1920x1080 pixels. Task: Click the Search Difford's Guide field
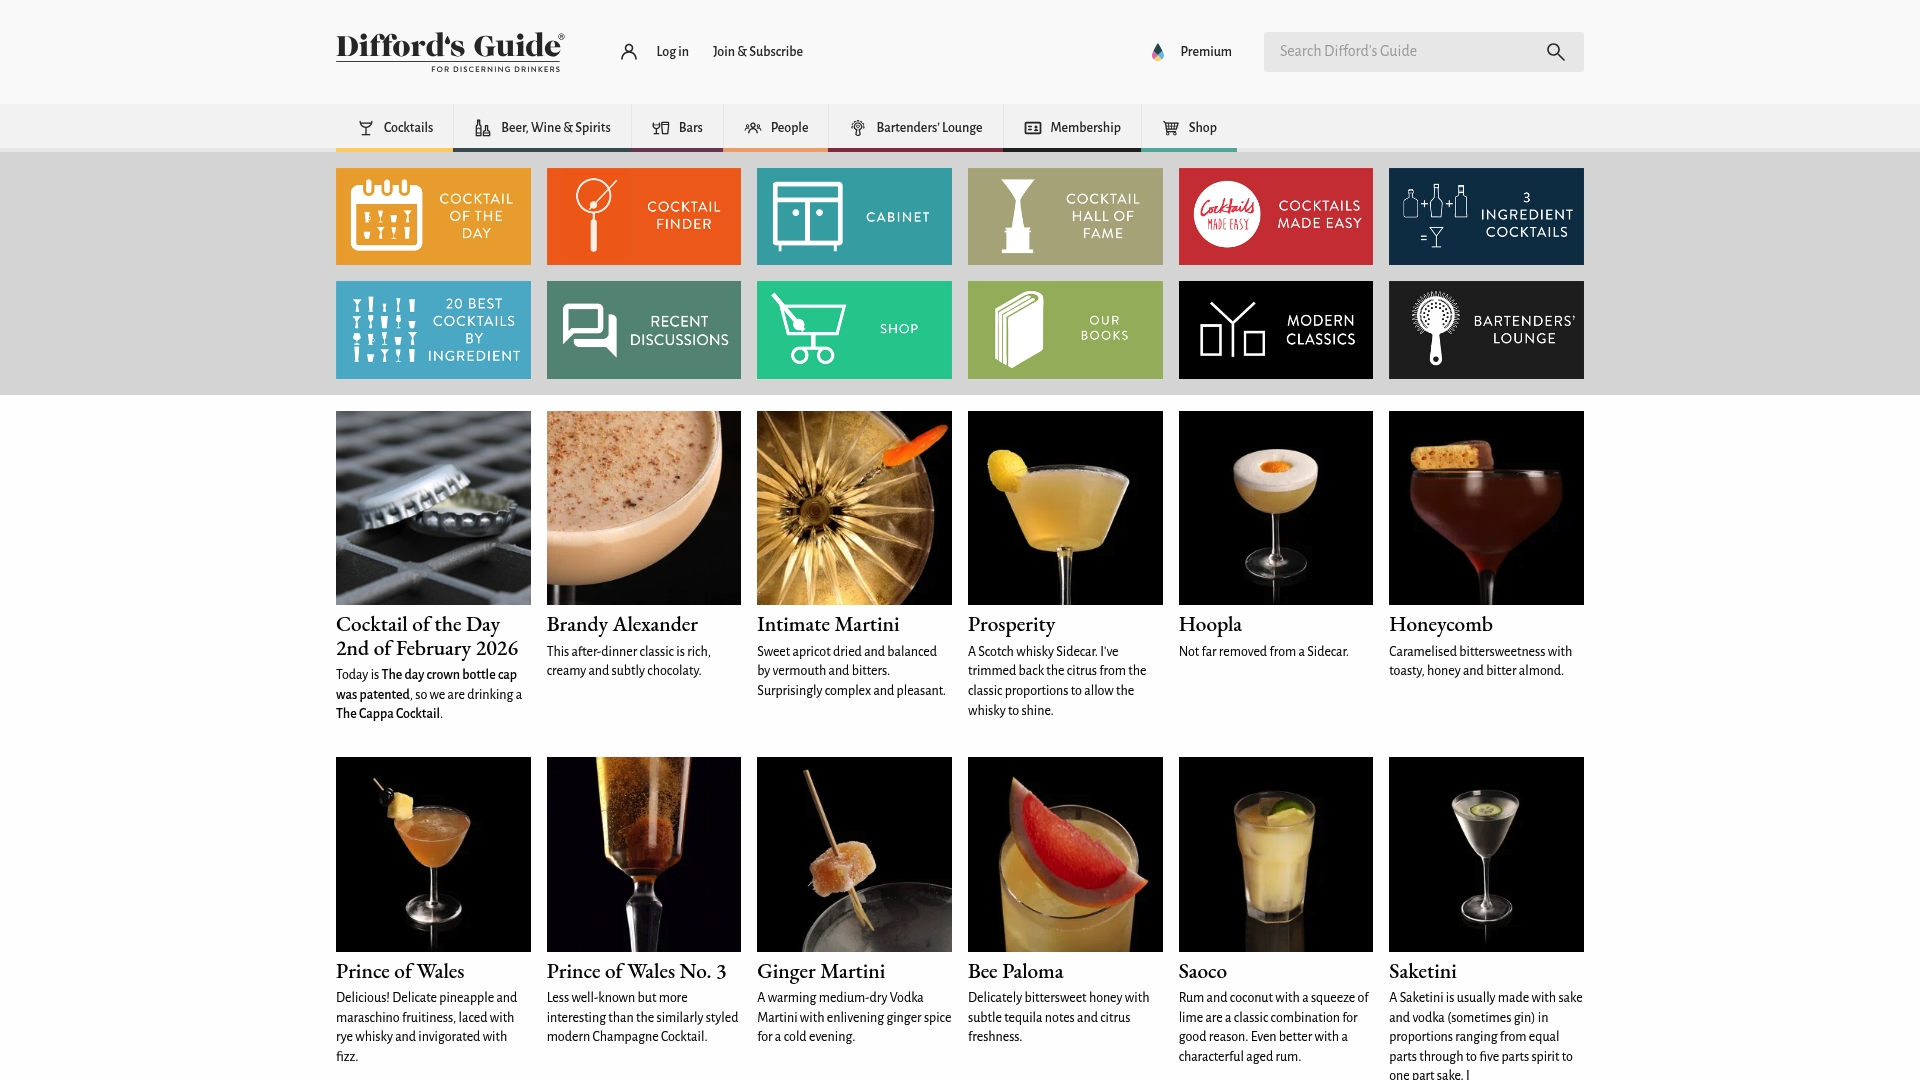coord(1400,51)
